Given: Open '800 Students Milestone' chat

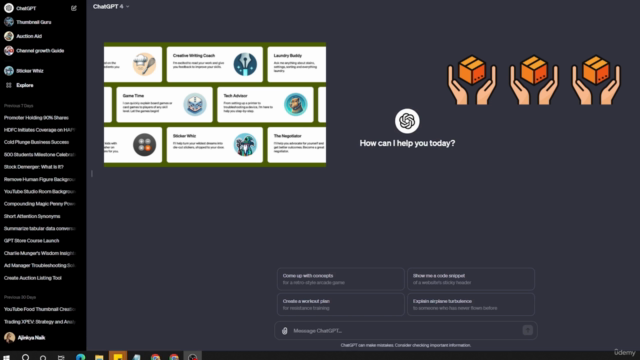Looking at the screenshot, I should click(x=40, y=155).
